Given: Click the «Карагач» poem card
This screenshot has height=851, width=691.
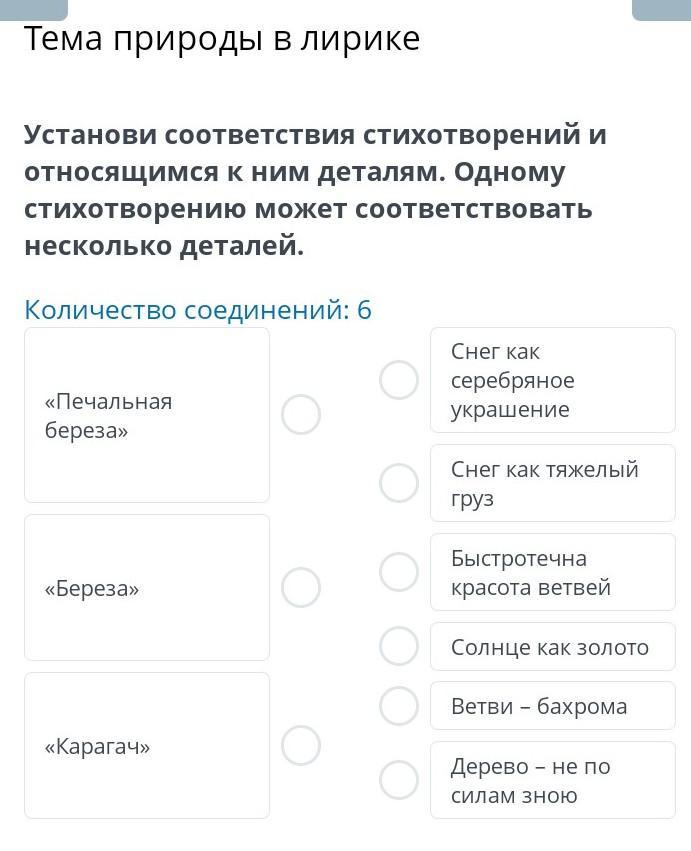Looking at the screenshot, I should tap(147, 745).
